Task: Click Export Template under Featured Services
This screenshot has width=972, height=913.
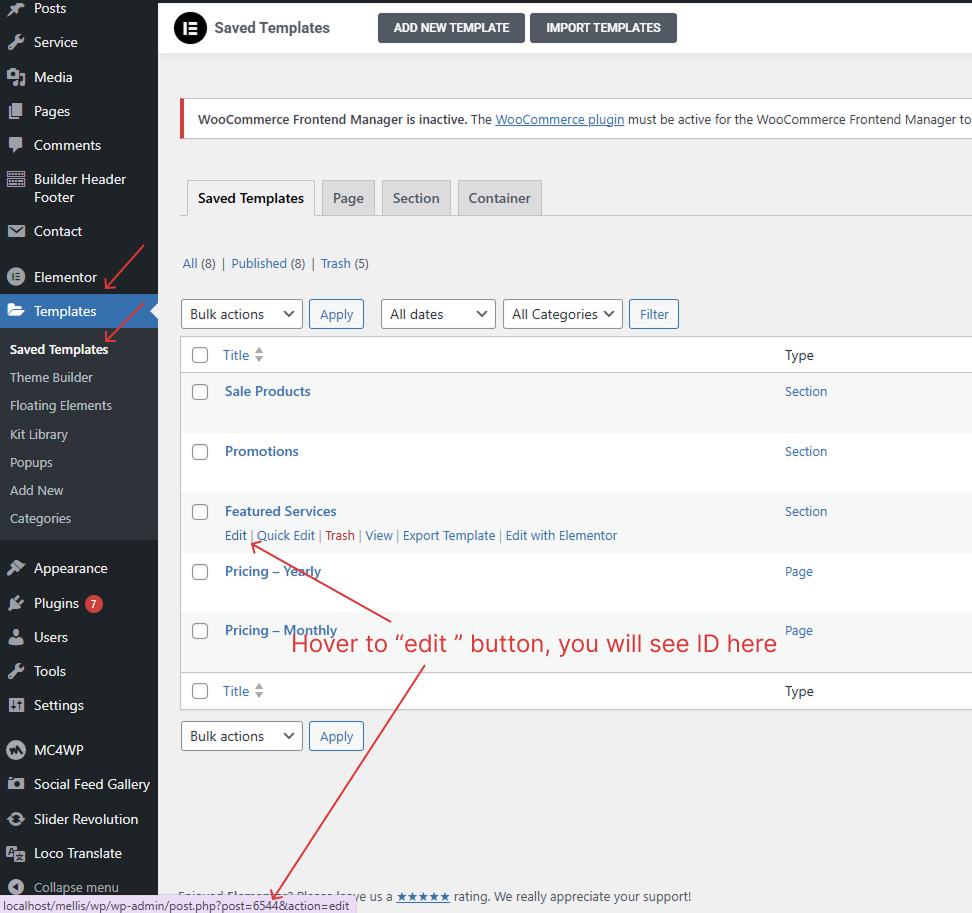Action: point(449,536)
